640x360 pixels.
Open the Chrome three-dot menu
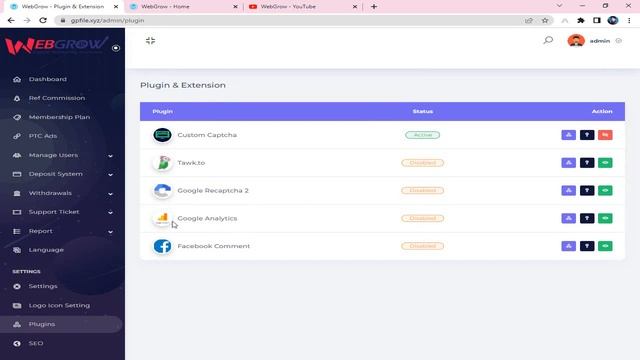tap(629, 20)
